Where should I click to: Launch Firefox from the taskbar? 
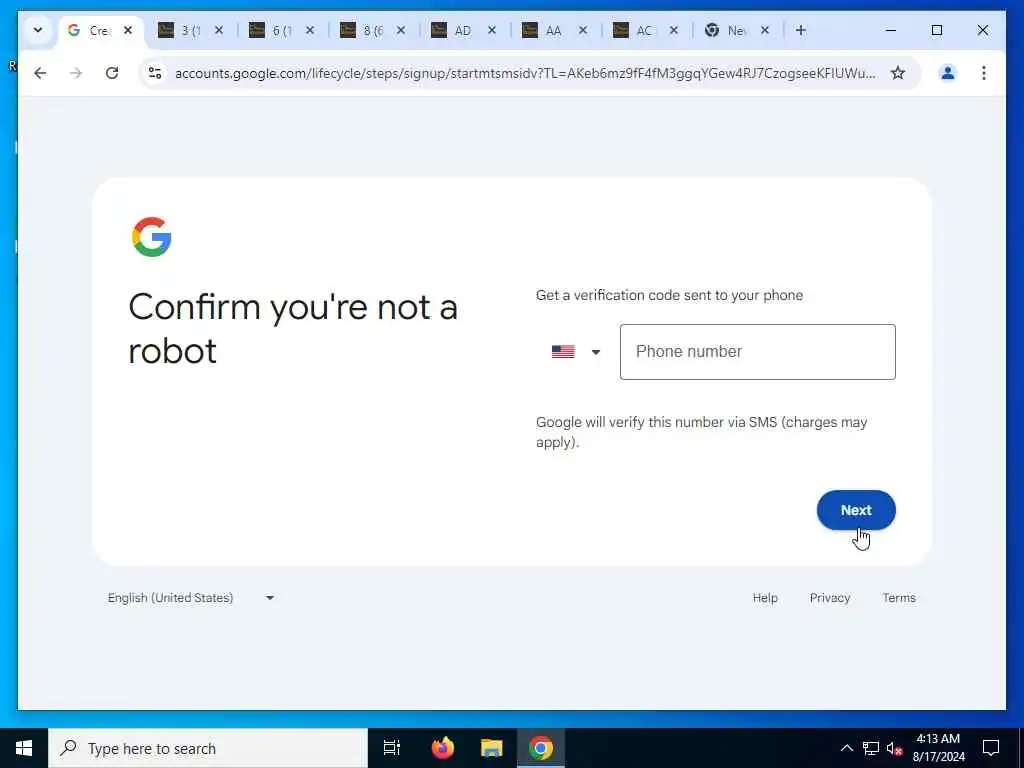[x=443, y=748]
